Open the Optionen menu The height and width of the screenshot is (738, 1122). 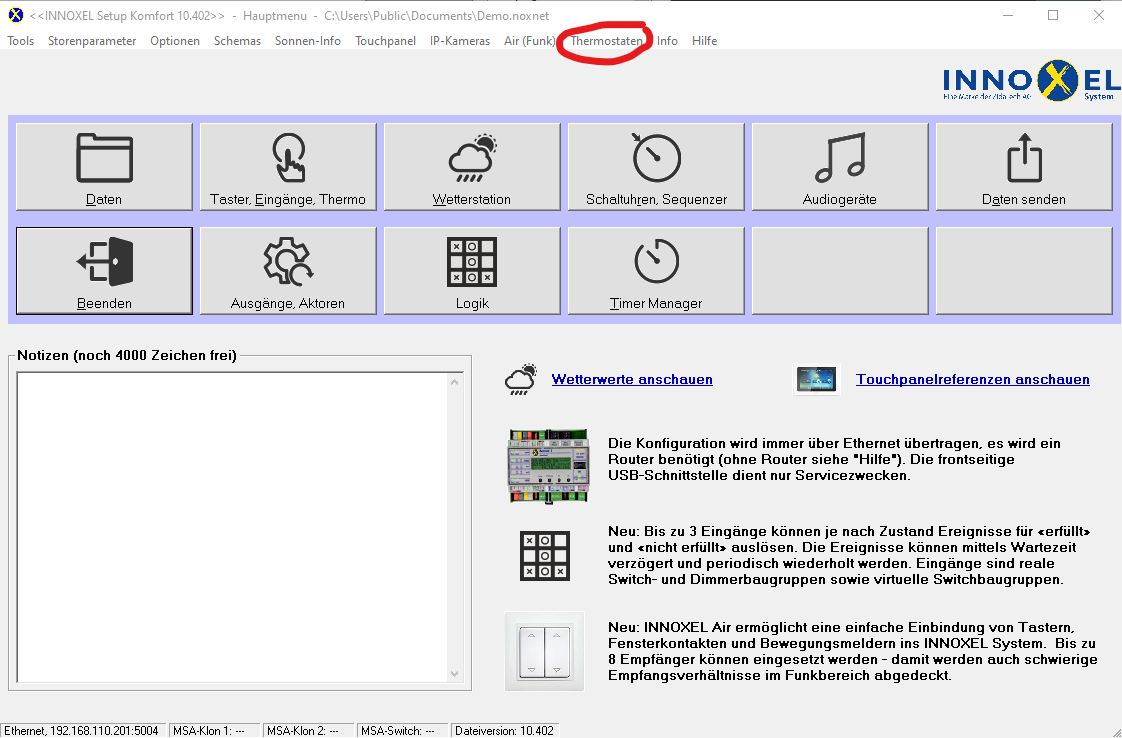pyautogui.click(x=175, y=41)
